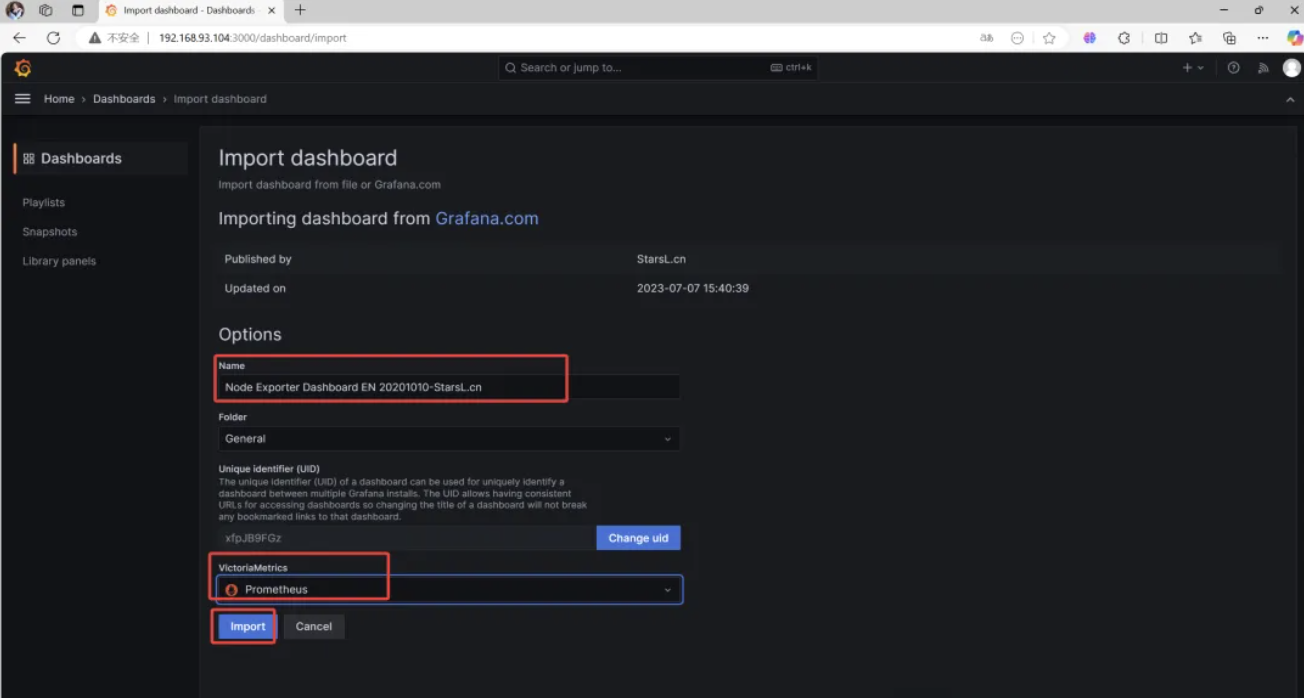Viewport: 1304px width, 698px height.
Task: Click the Prometheus data source icon
Action: click(232, 590)
